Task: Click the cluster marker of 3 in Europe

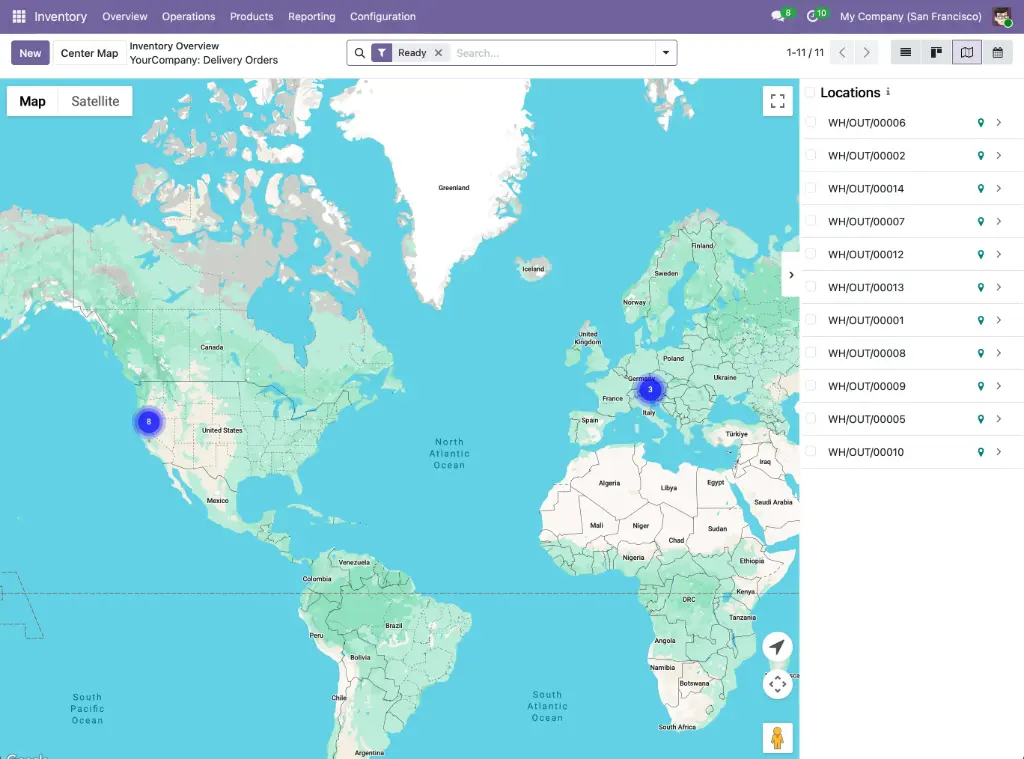Action: coord(650,390)
